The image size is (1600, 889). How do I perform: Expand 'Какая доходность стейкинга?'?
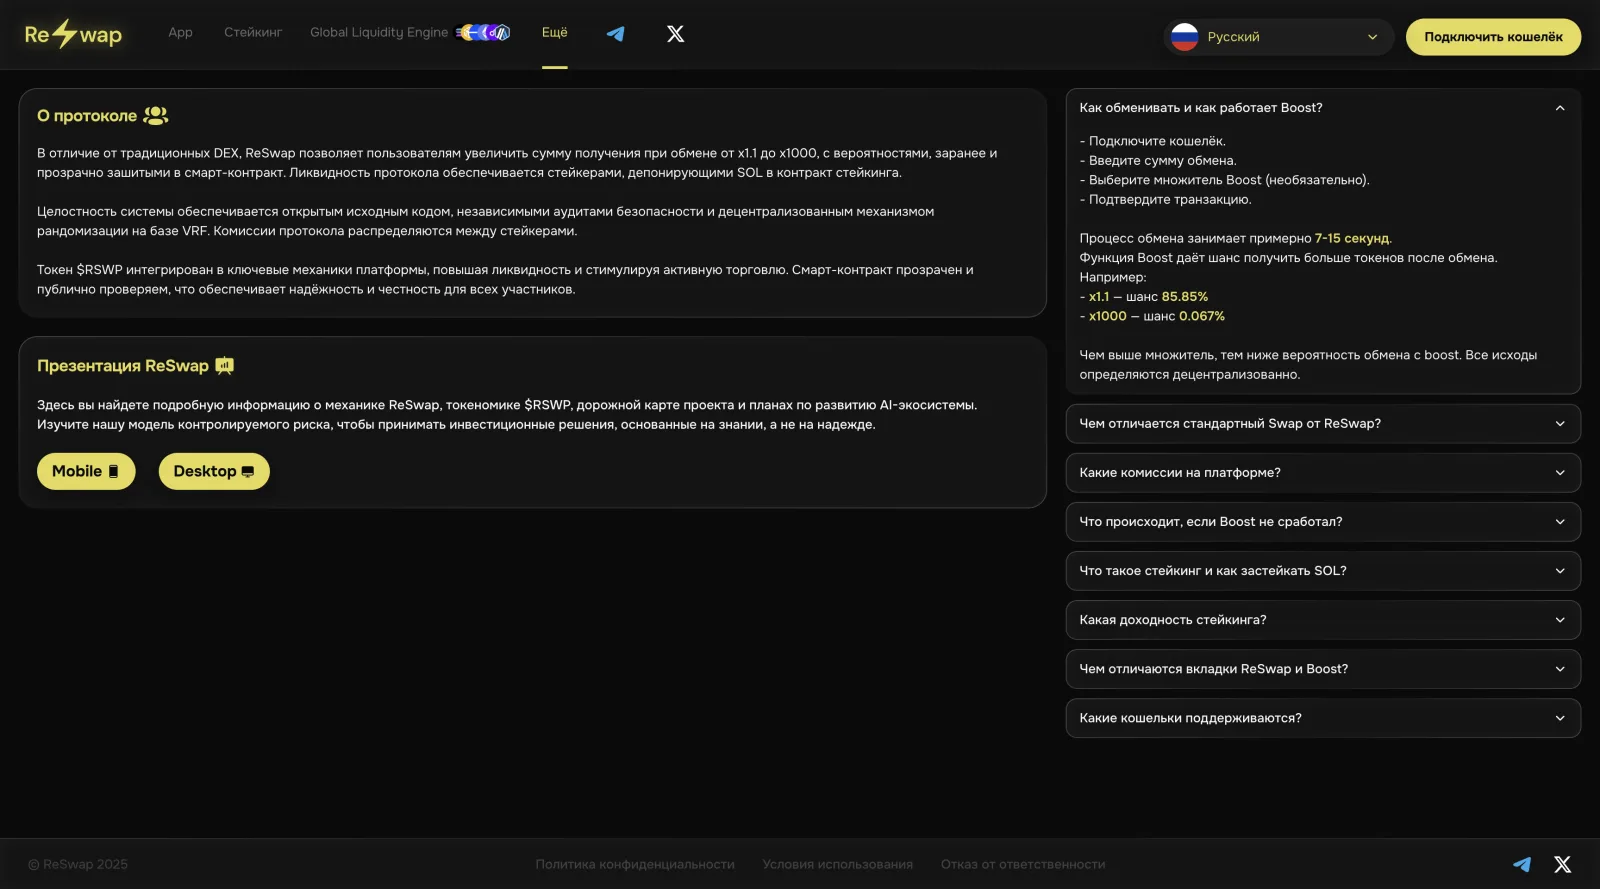click(1322, 620)
